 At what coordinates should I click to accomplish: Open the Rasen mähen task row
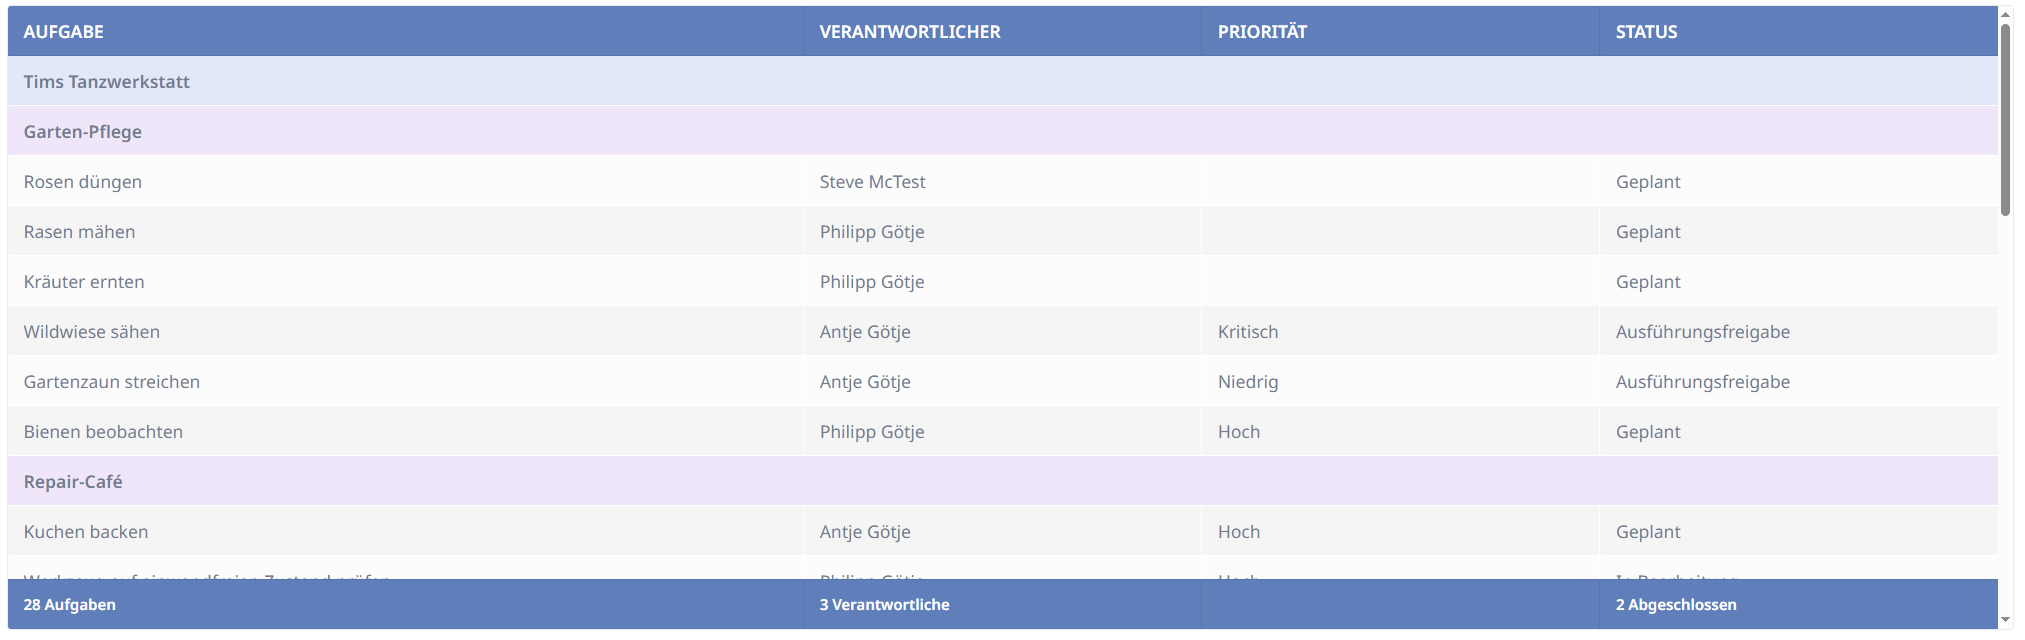[80, 232]
